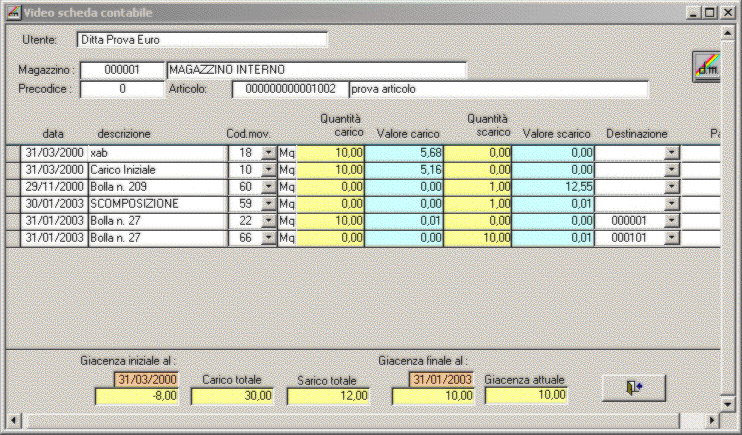This screenshot has width=742, height=435.
Task: Click Giacenza iniziale value -8,00
Action: [137, 396]
